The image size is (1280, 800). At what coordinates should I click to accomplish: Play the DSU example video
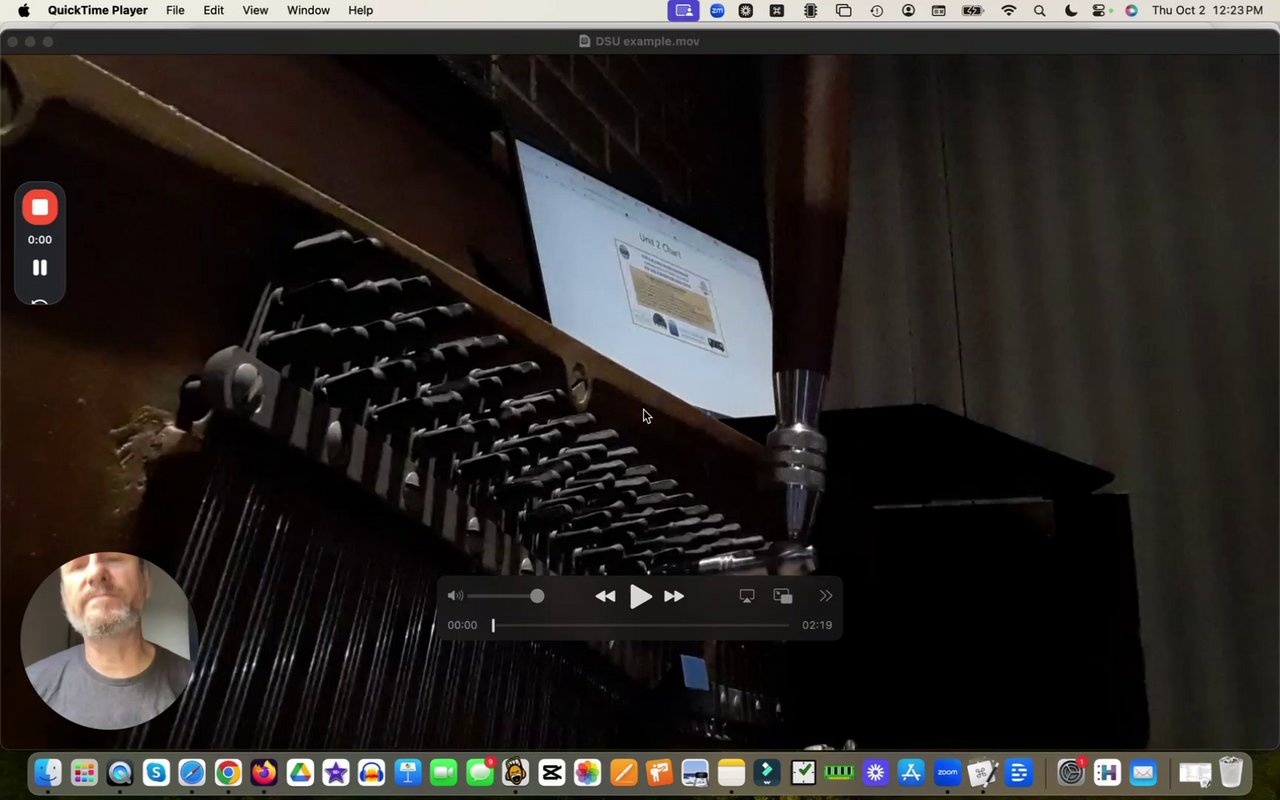(x=640, y=597)
